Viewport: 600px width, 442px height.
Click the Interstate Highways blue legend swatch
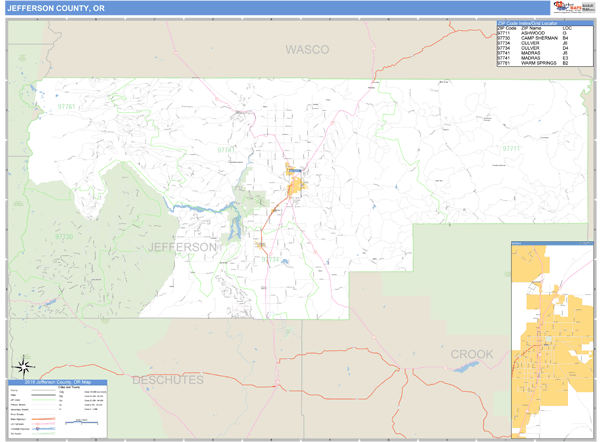click(x=43, y=429)
